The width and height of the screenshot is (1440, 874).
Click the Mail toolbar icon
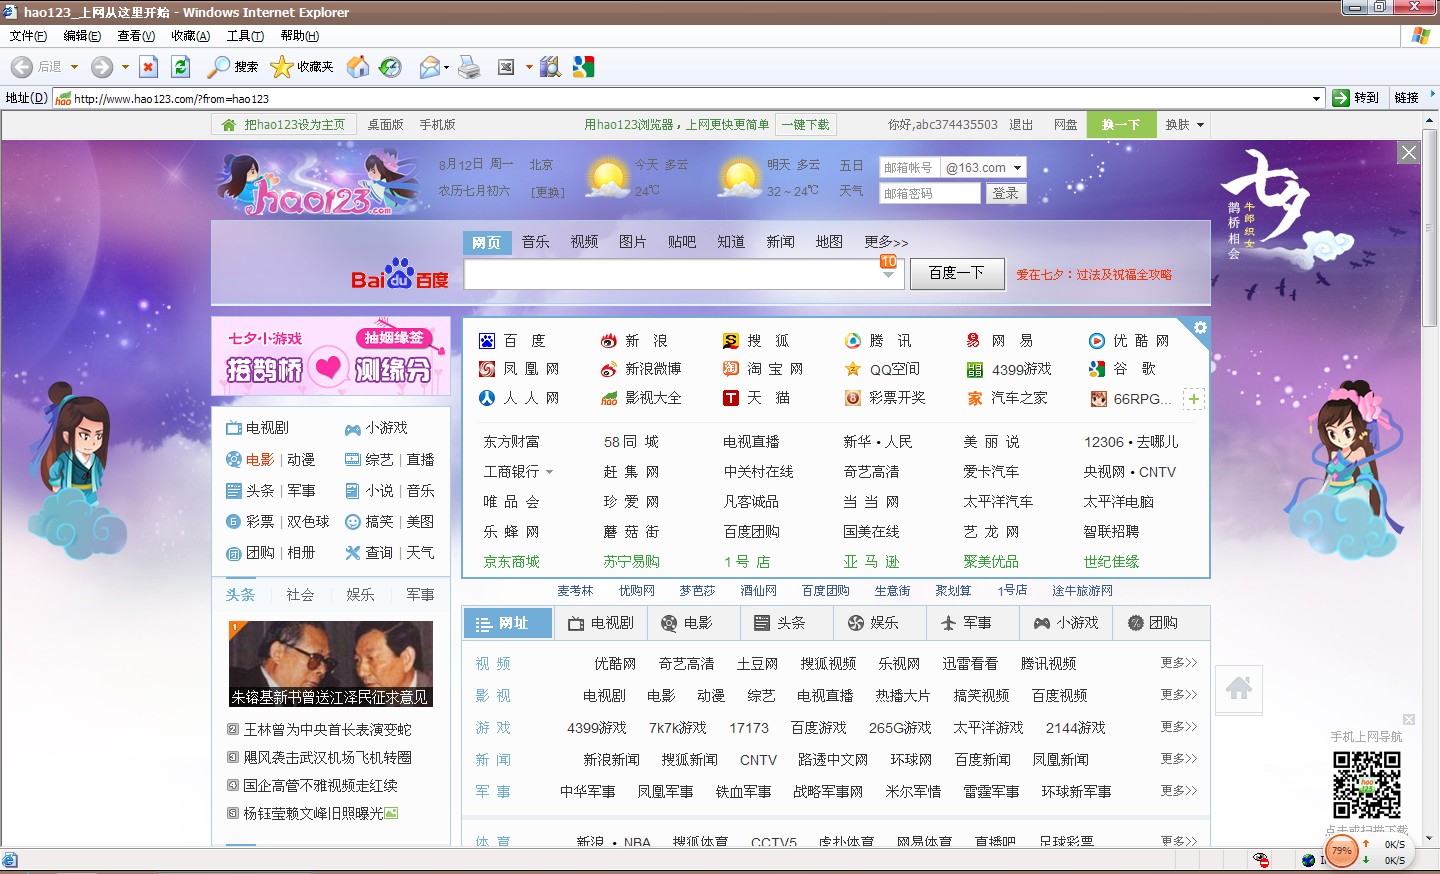[x=430, y=67]
